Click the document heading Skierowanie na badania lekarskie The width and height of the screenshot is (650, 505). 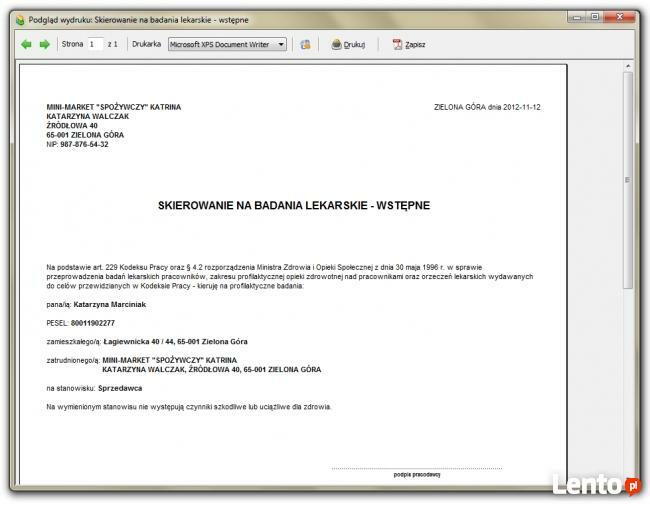click(x=294, y=205)
